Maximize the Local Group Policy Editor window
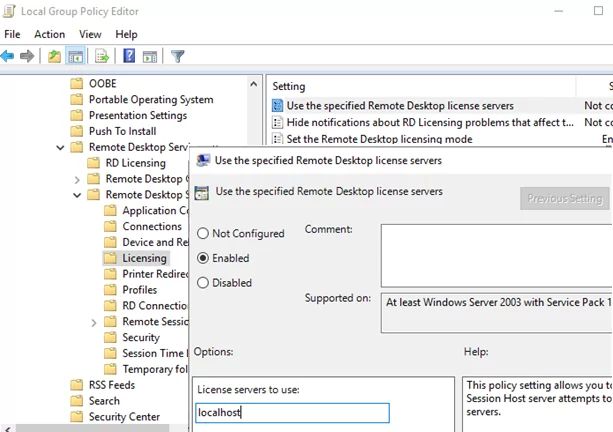Image resolution: width=613 pixels, height=432 pixels. [598, 11]
